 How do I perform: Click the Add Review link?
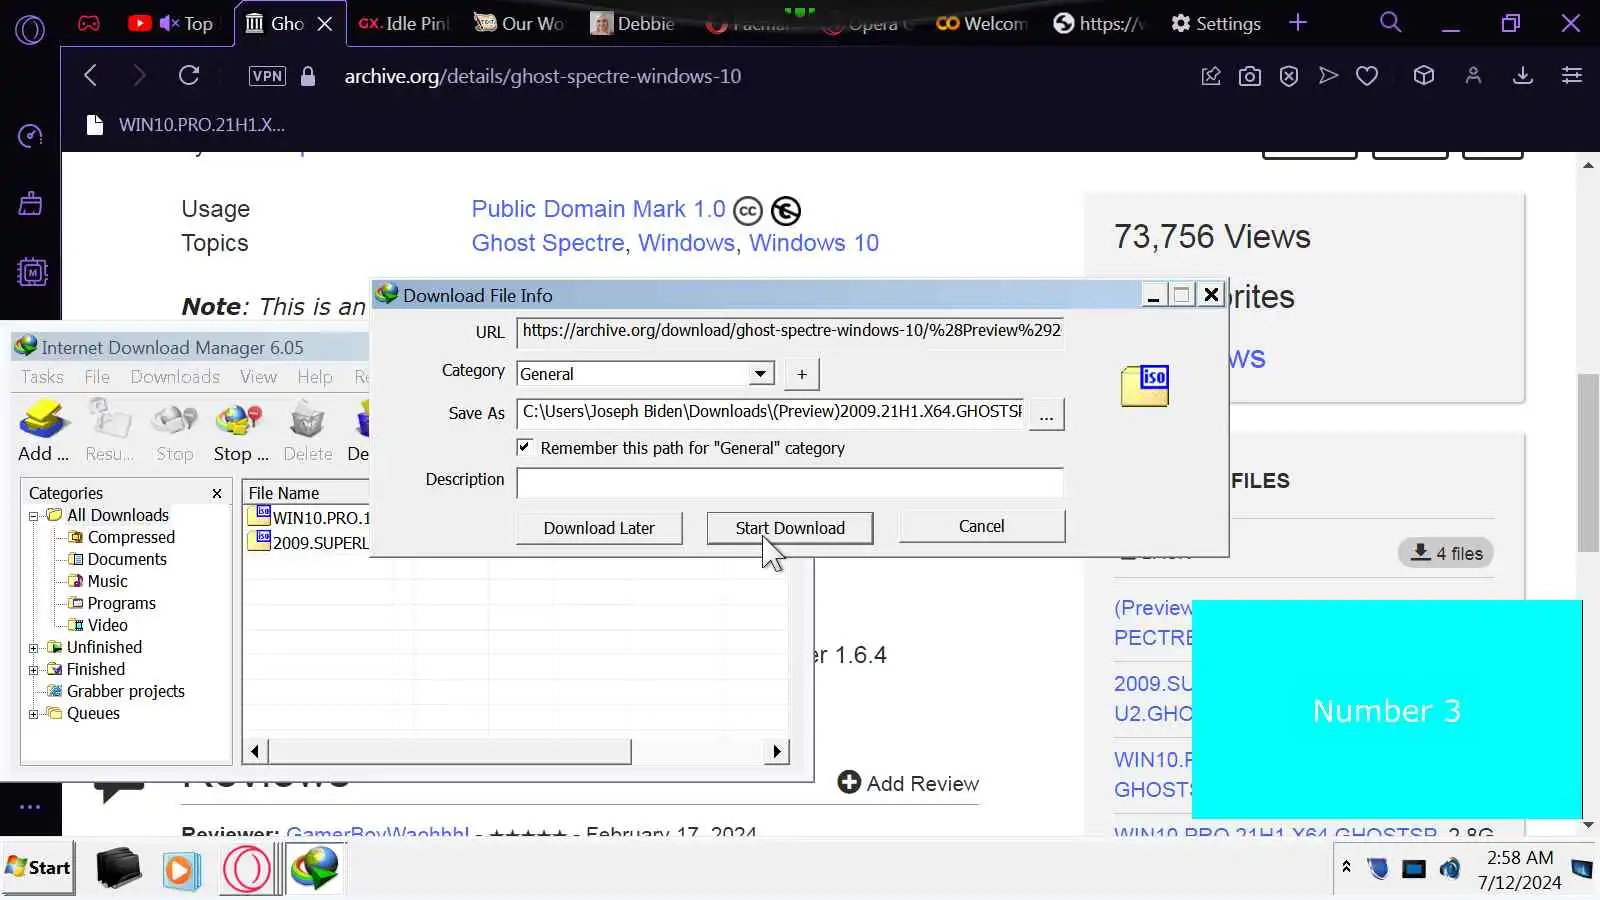pyautogui.click(x=908, y=783)
